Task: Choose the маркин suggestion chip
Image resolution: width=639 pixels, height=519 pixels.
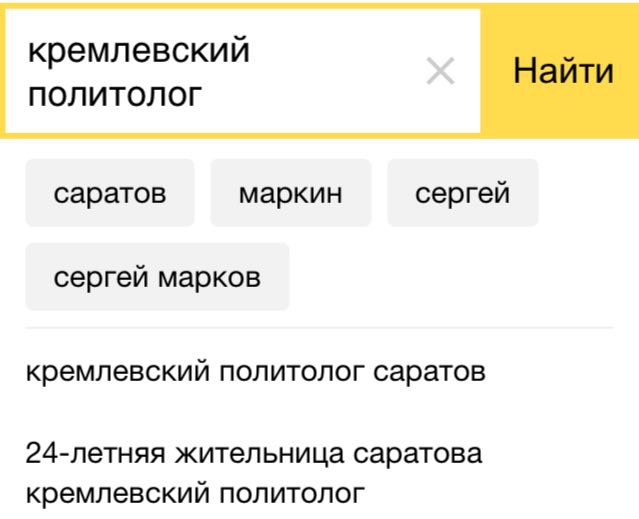Action: pos(290,193)
